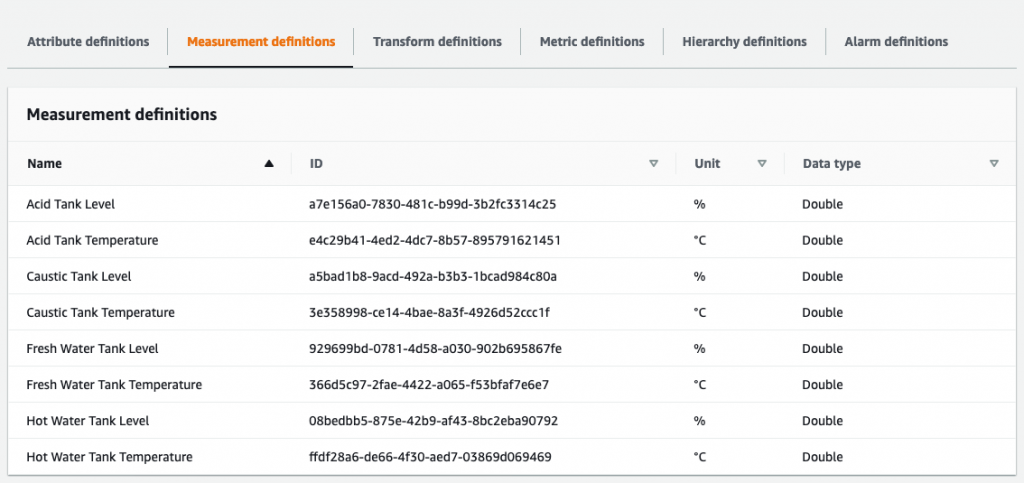Click ID 3e358998-ce14-4bae-8a3f-4926d52ccc1f

(x=430, y=313)
